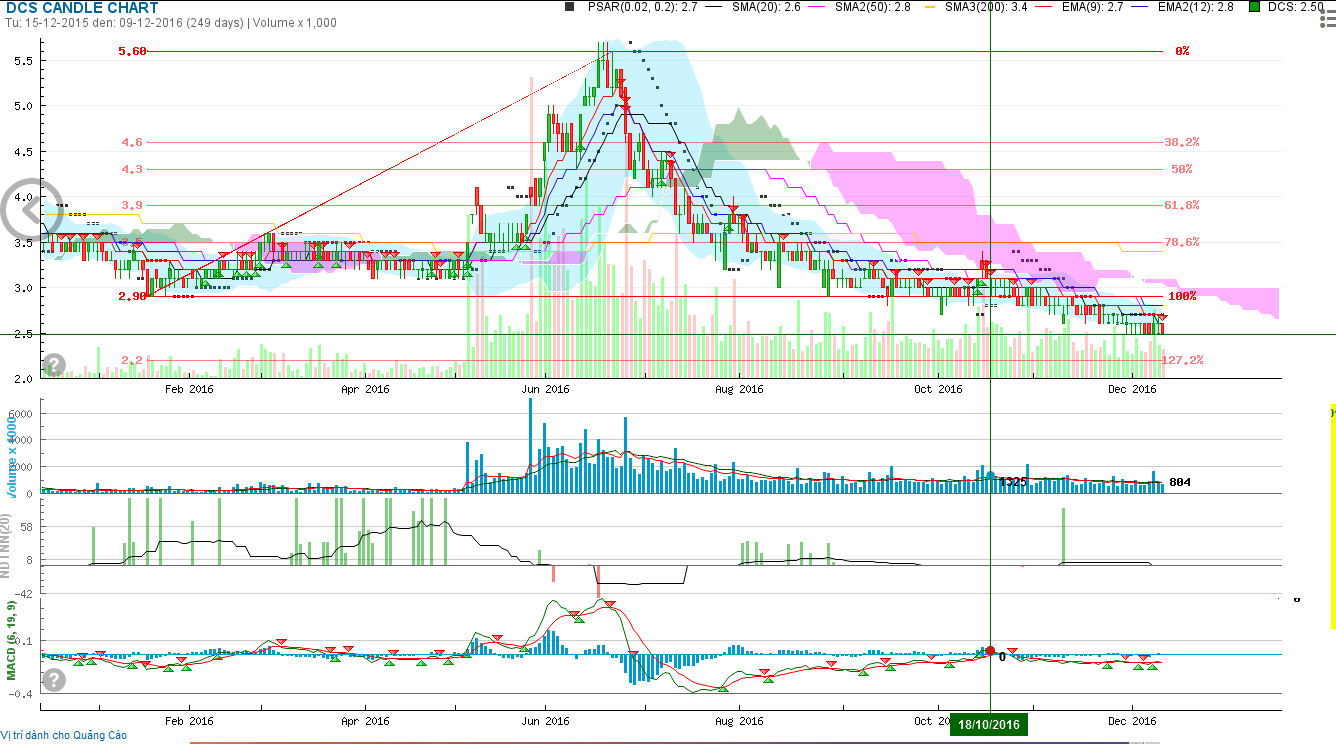Click the 2.90 Fibonacci price label
Screen dimensions: 1336x744
[x=133, y=297]
